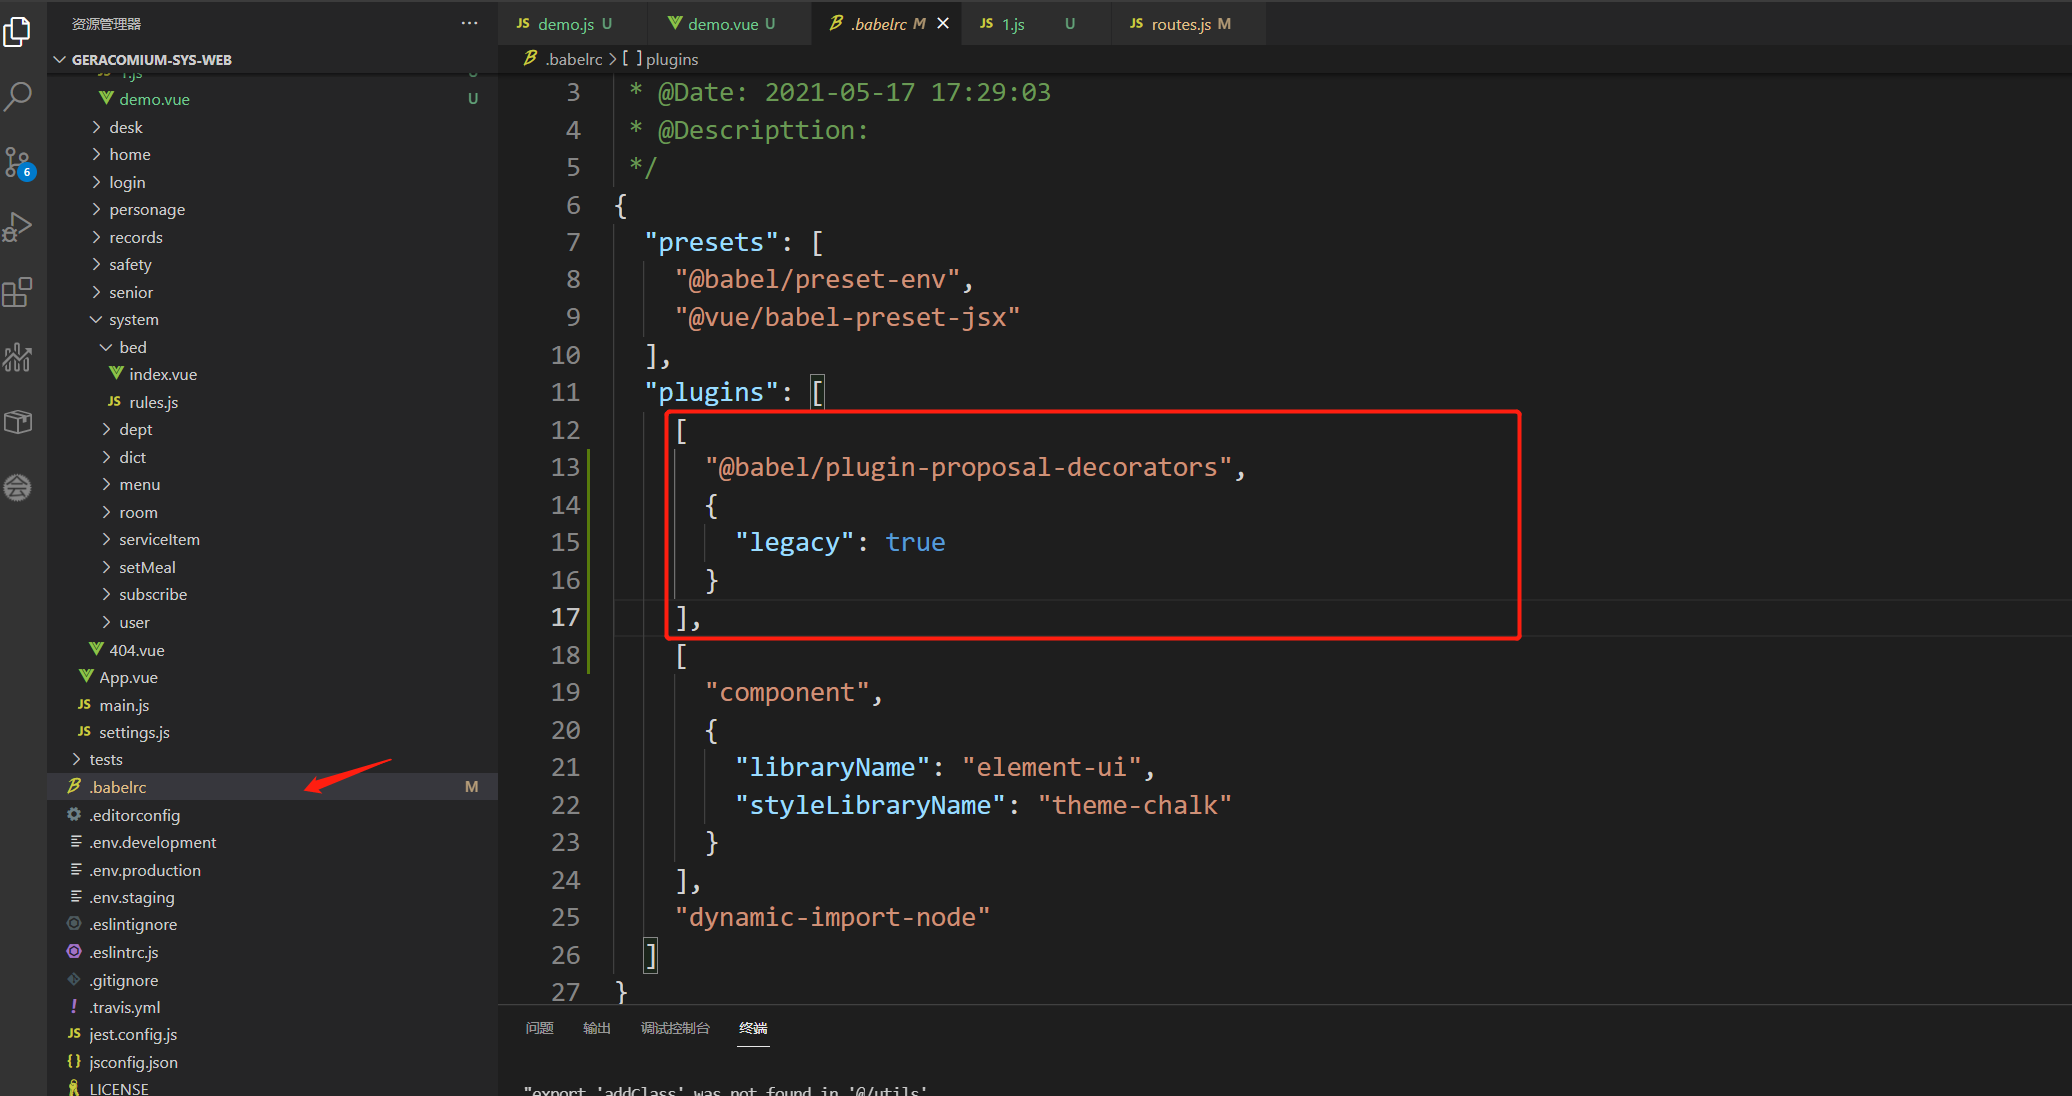Image resolution: width=2072 pixels, height=1096 pixels.
Task: Open Source Control view with badge
Action: [18, 162]
